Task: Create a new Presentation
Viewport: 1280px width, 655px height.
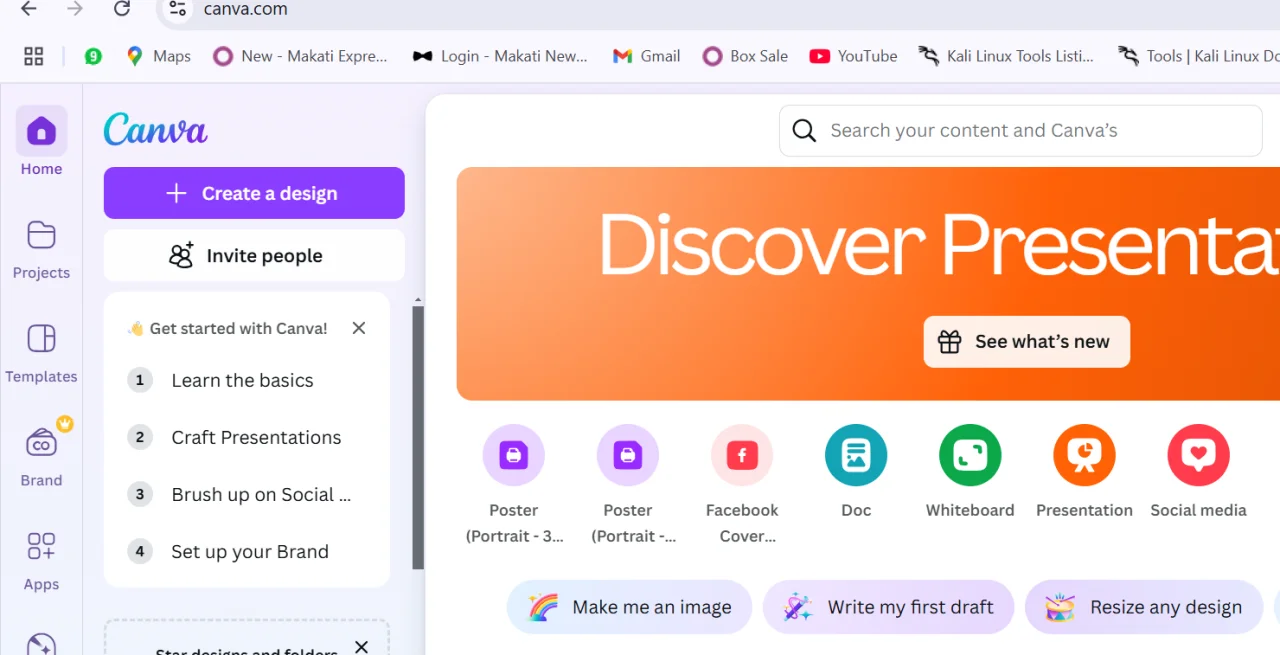Action: (x=1084, y=472)
